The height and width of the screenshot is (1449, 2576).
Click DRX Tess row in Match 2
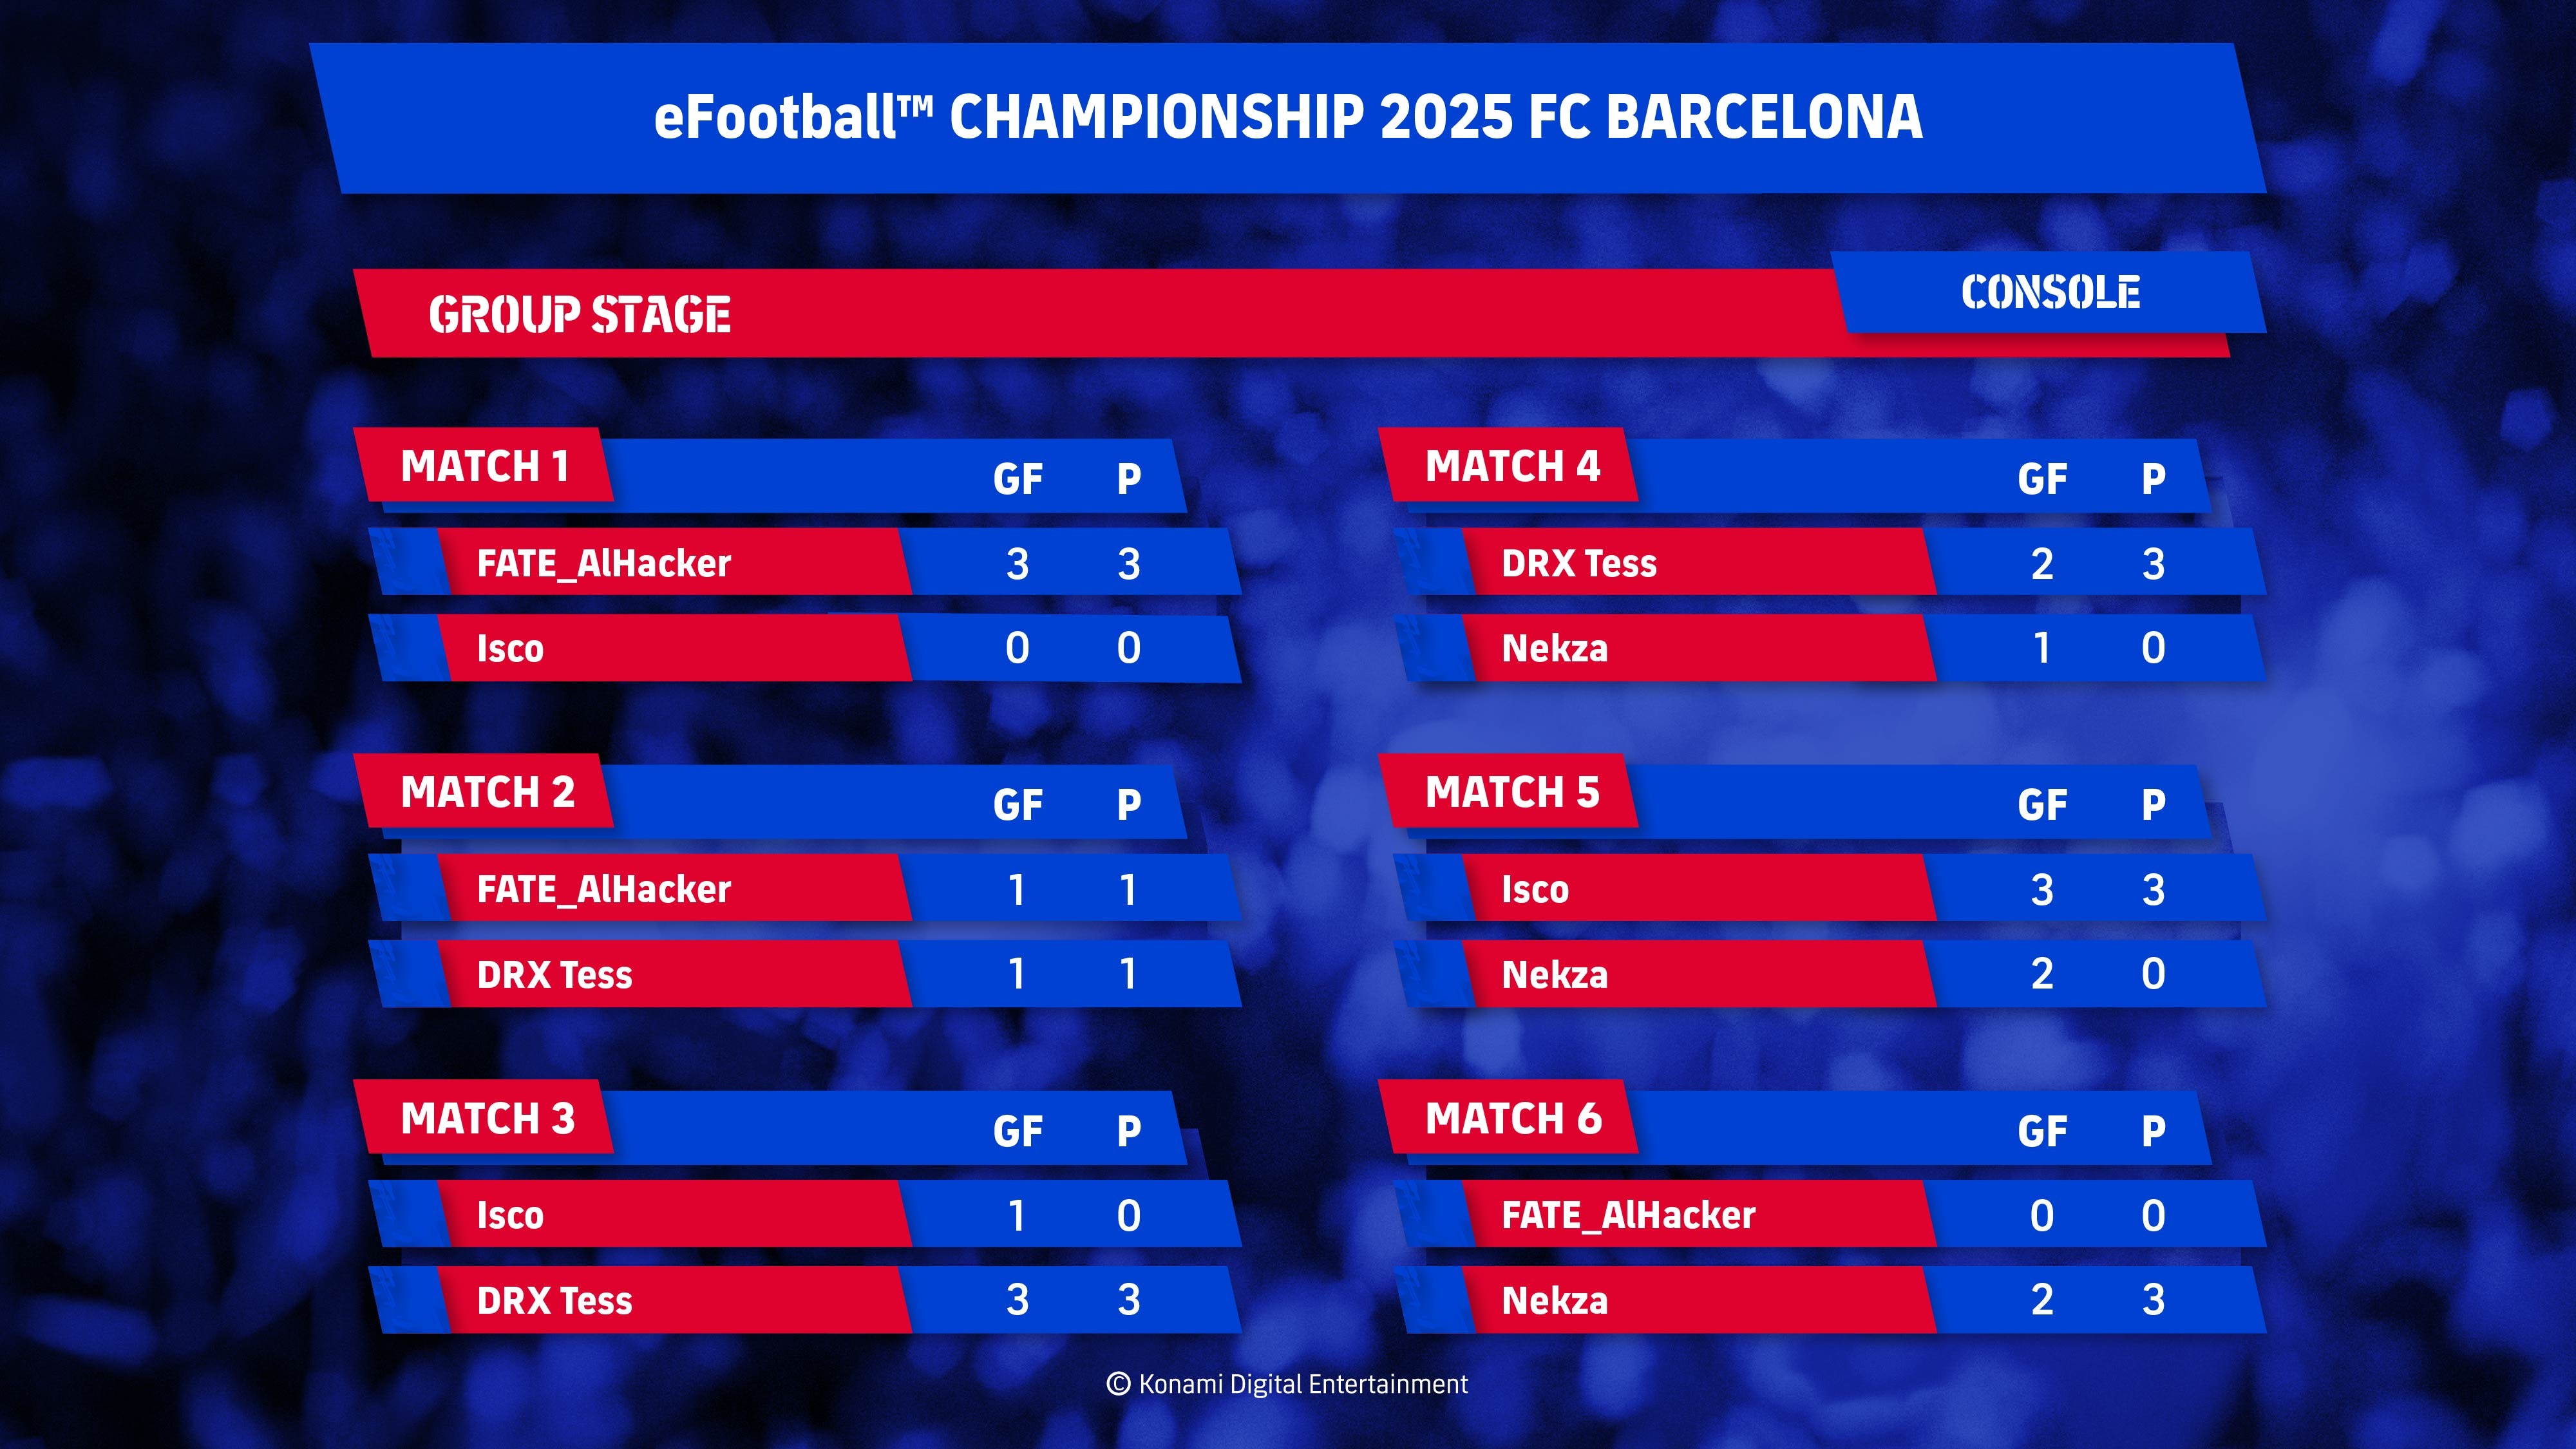coord(805,974)
